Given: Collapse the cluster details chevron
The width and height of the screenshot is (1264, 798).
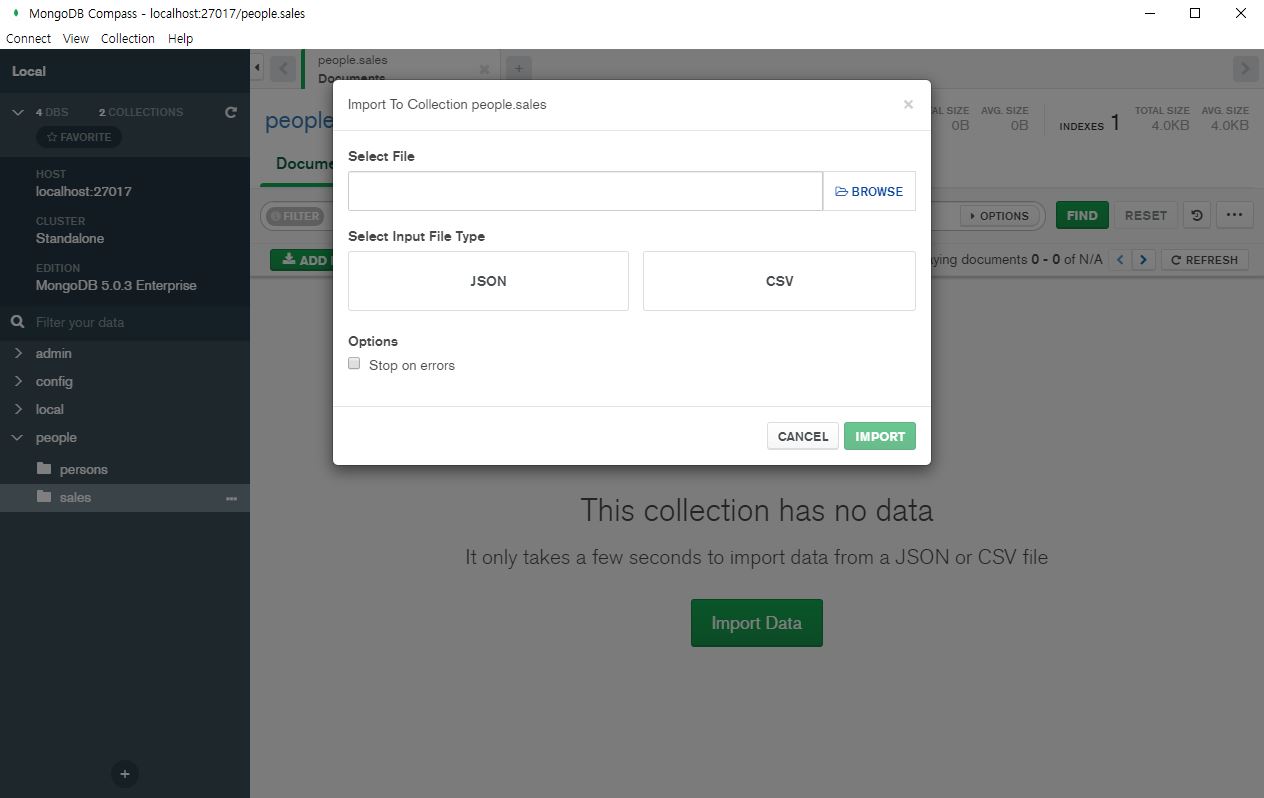Looking at the screenshot, I should (x=17, y=112).
